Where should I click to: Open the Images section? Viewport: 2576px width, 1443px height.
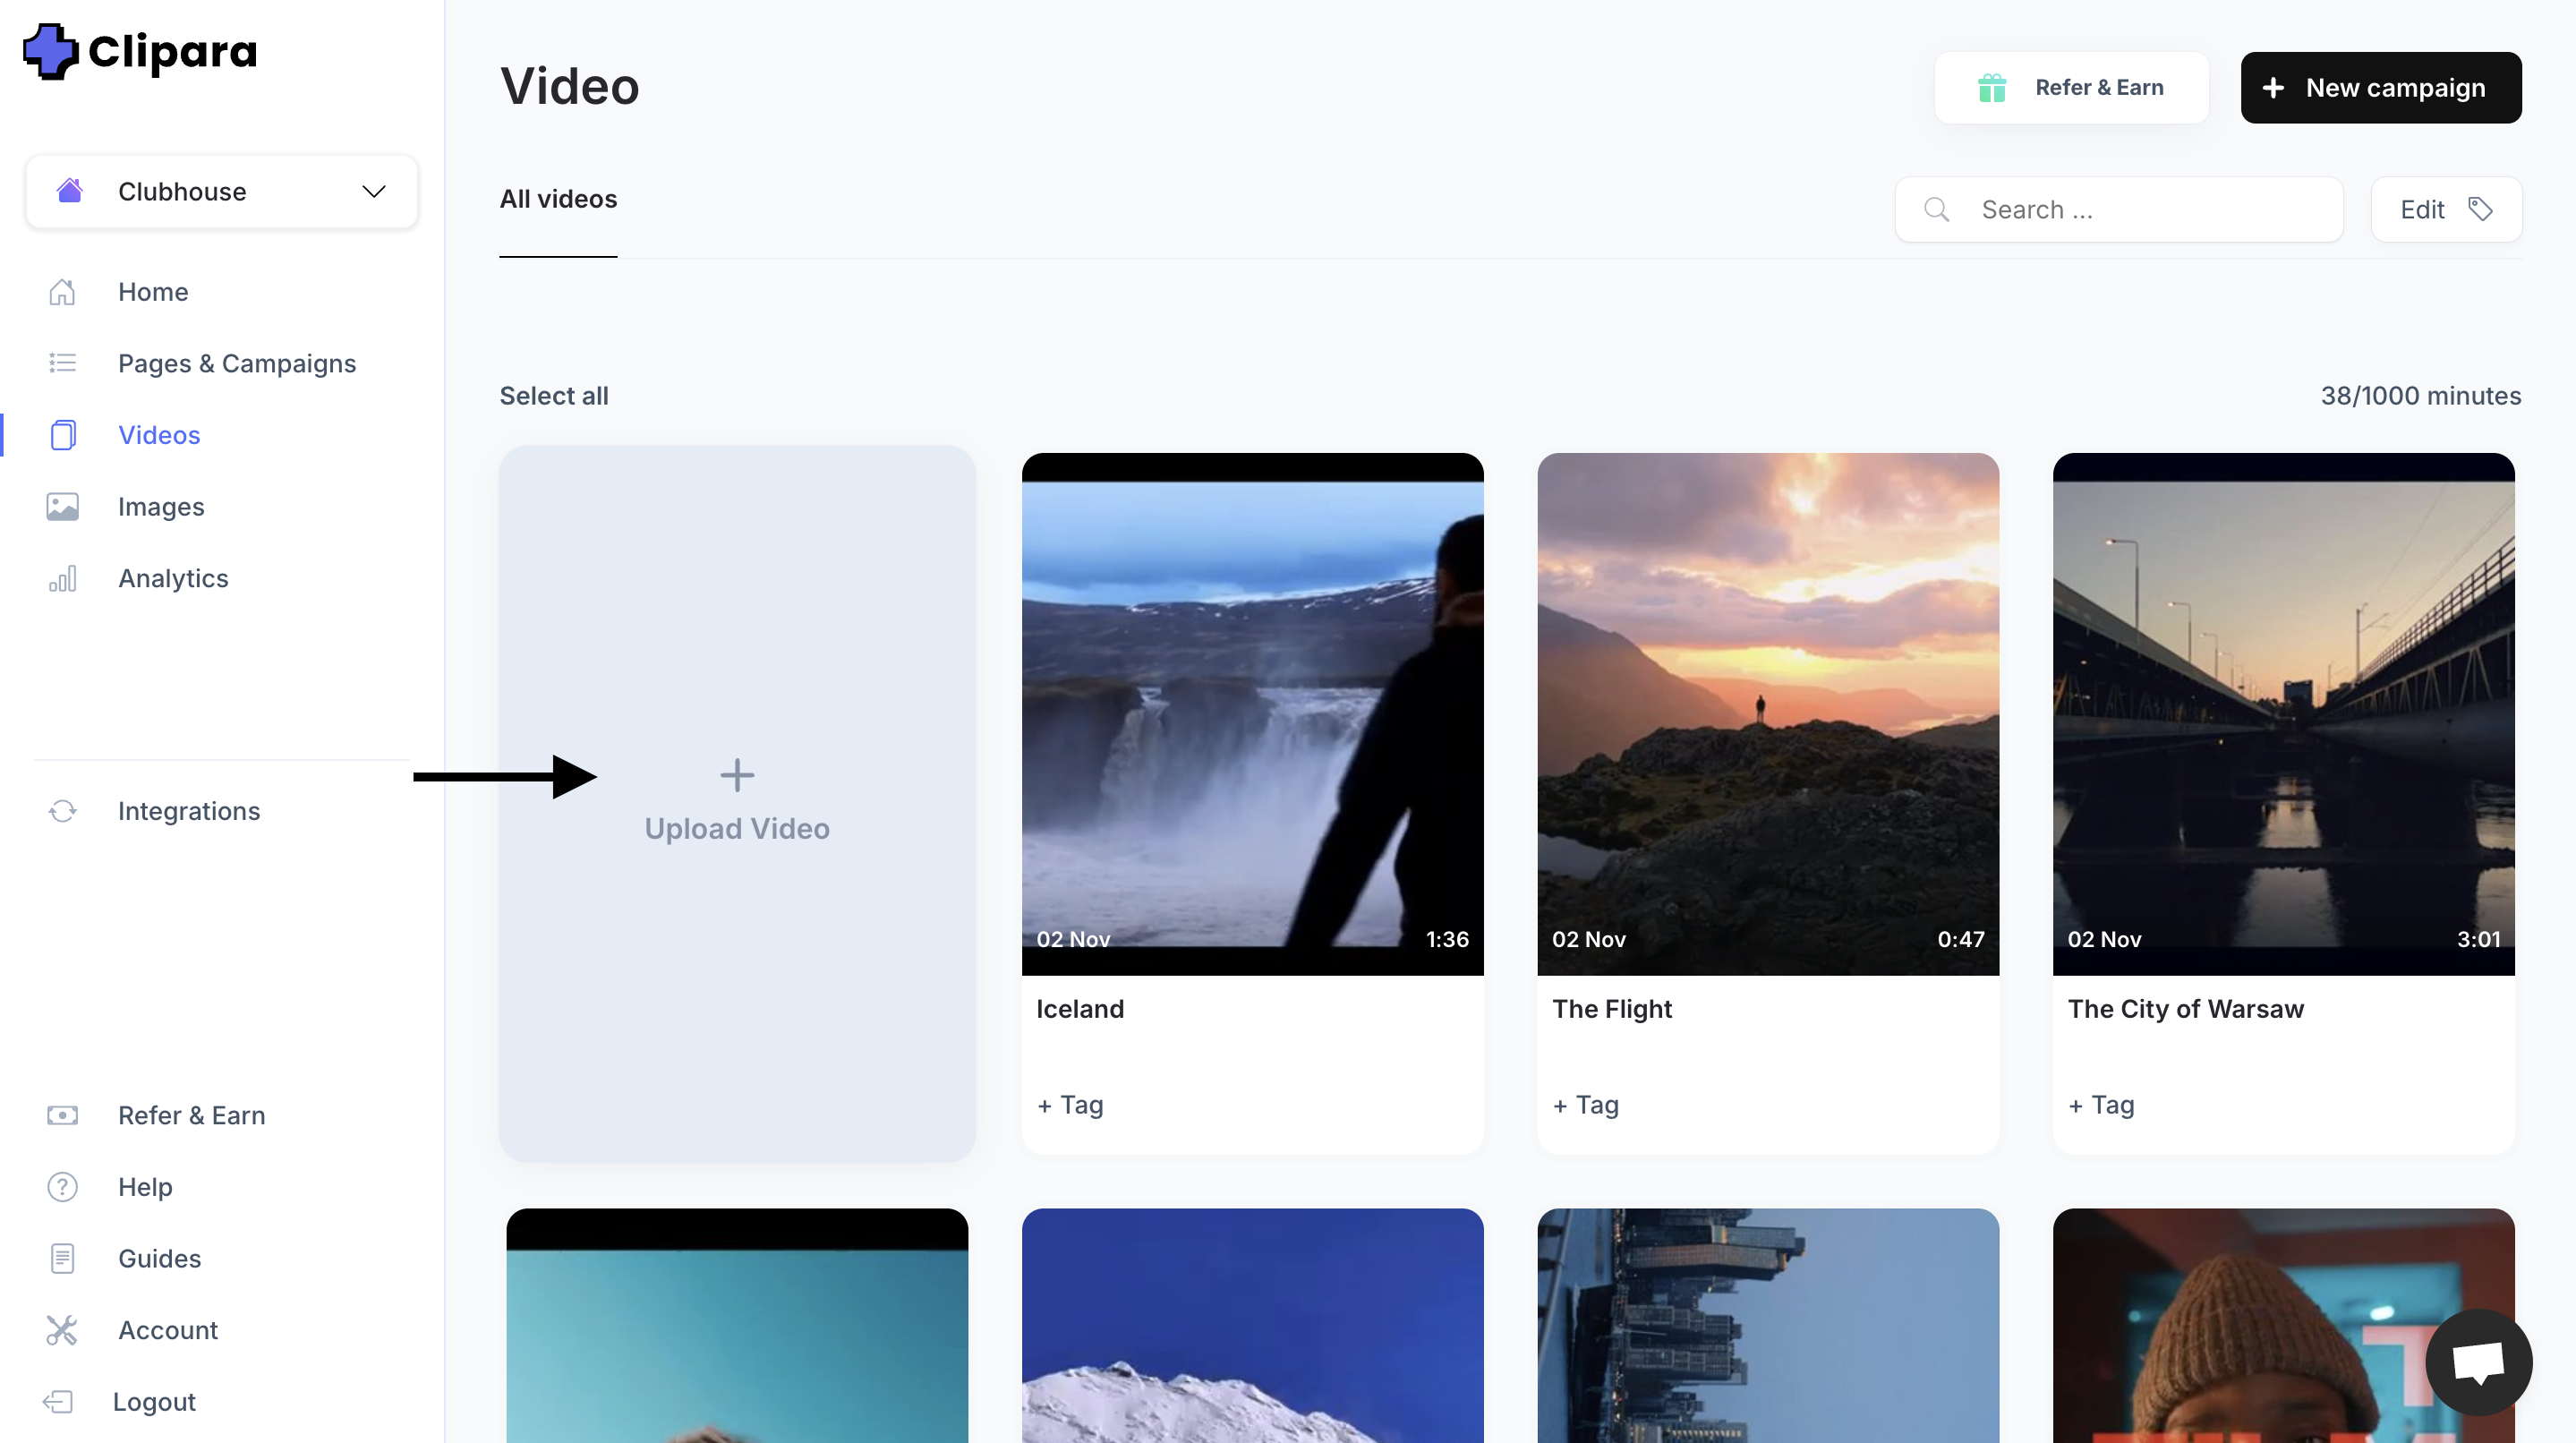[x=161, y=507]
